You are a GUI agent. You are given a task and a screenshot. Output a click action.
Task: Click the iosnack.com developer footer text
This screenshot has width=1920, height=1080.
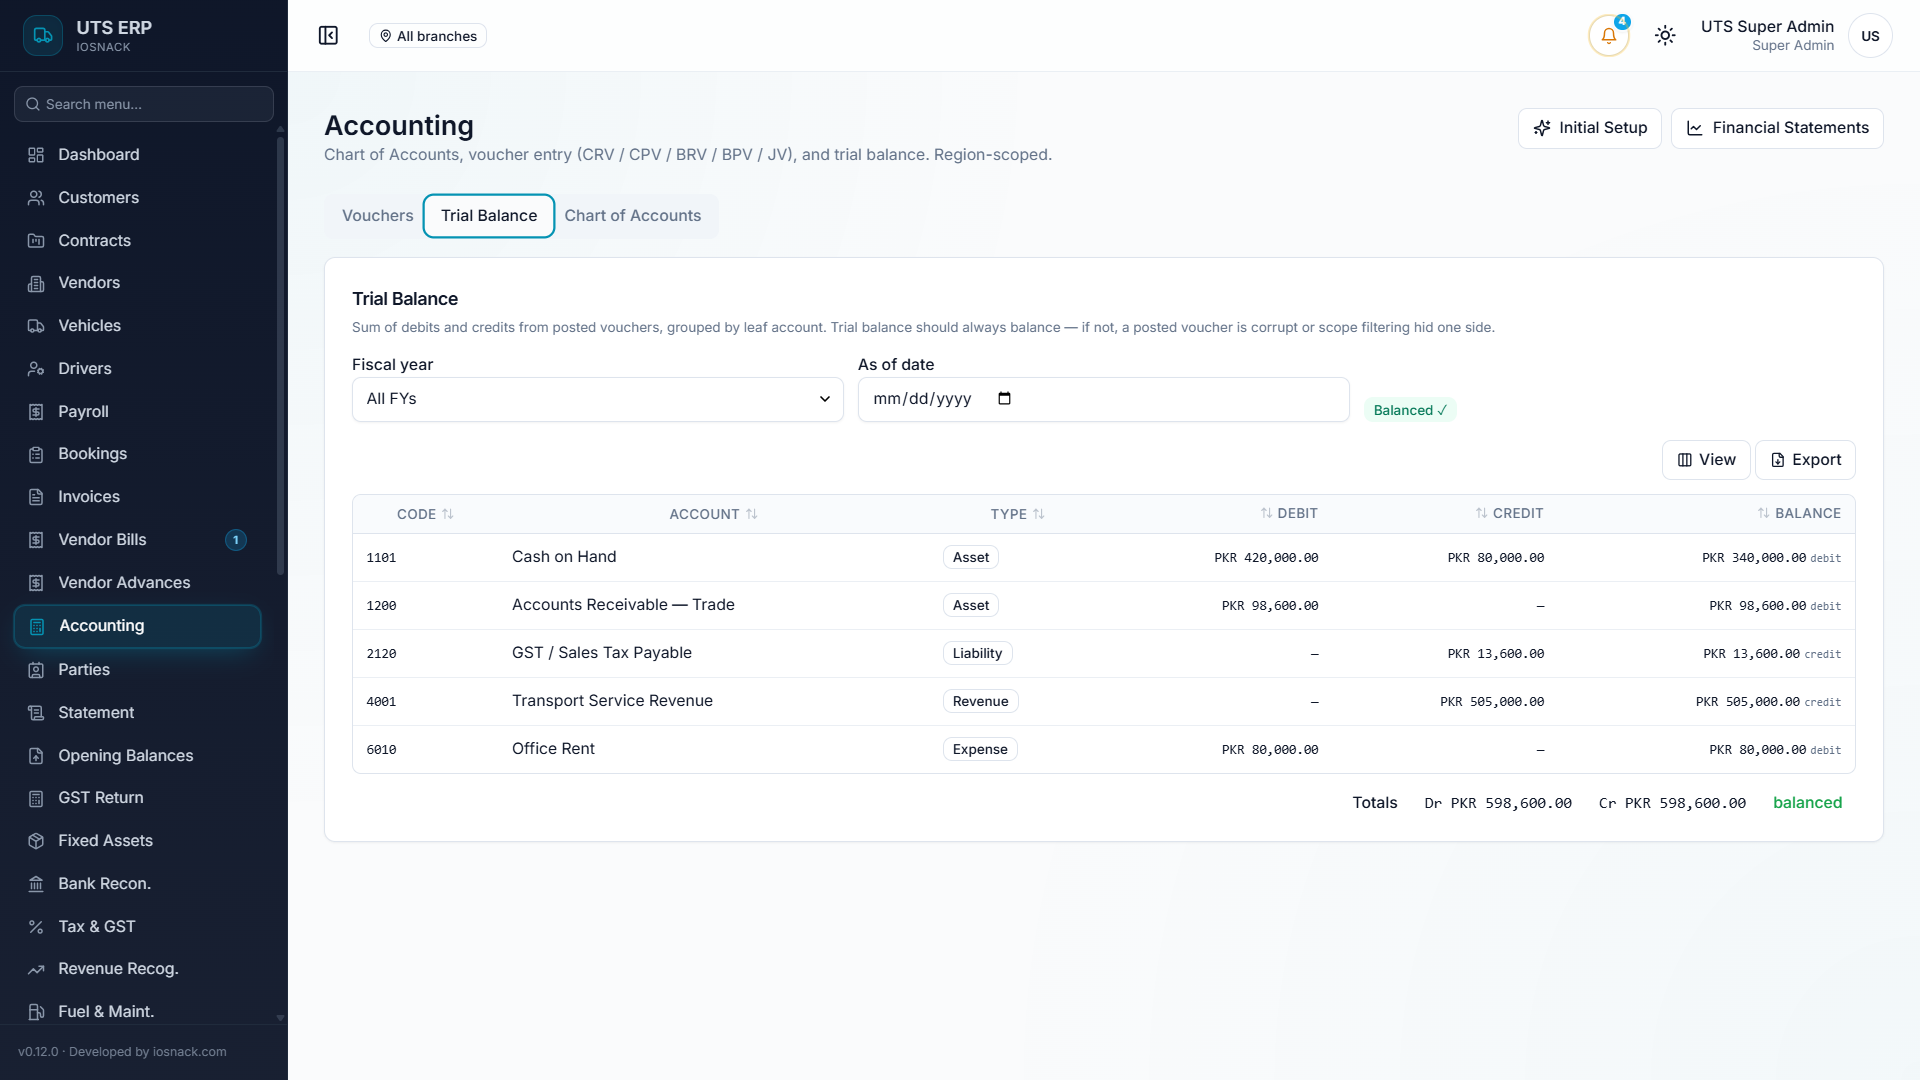[190, 1052]
